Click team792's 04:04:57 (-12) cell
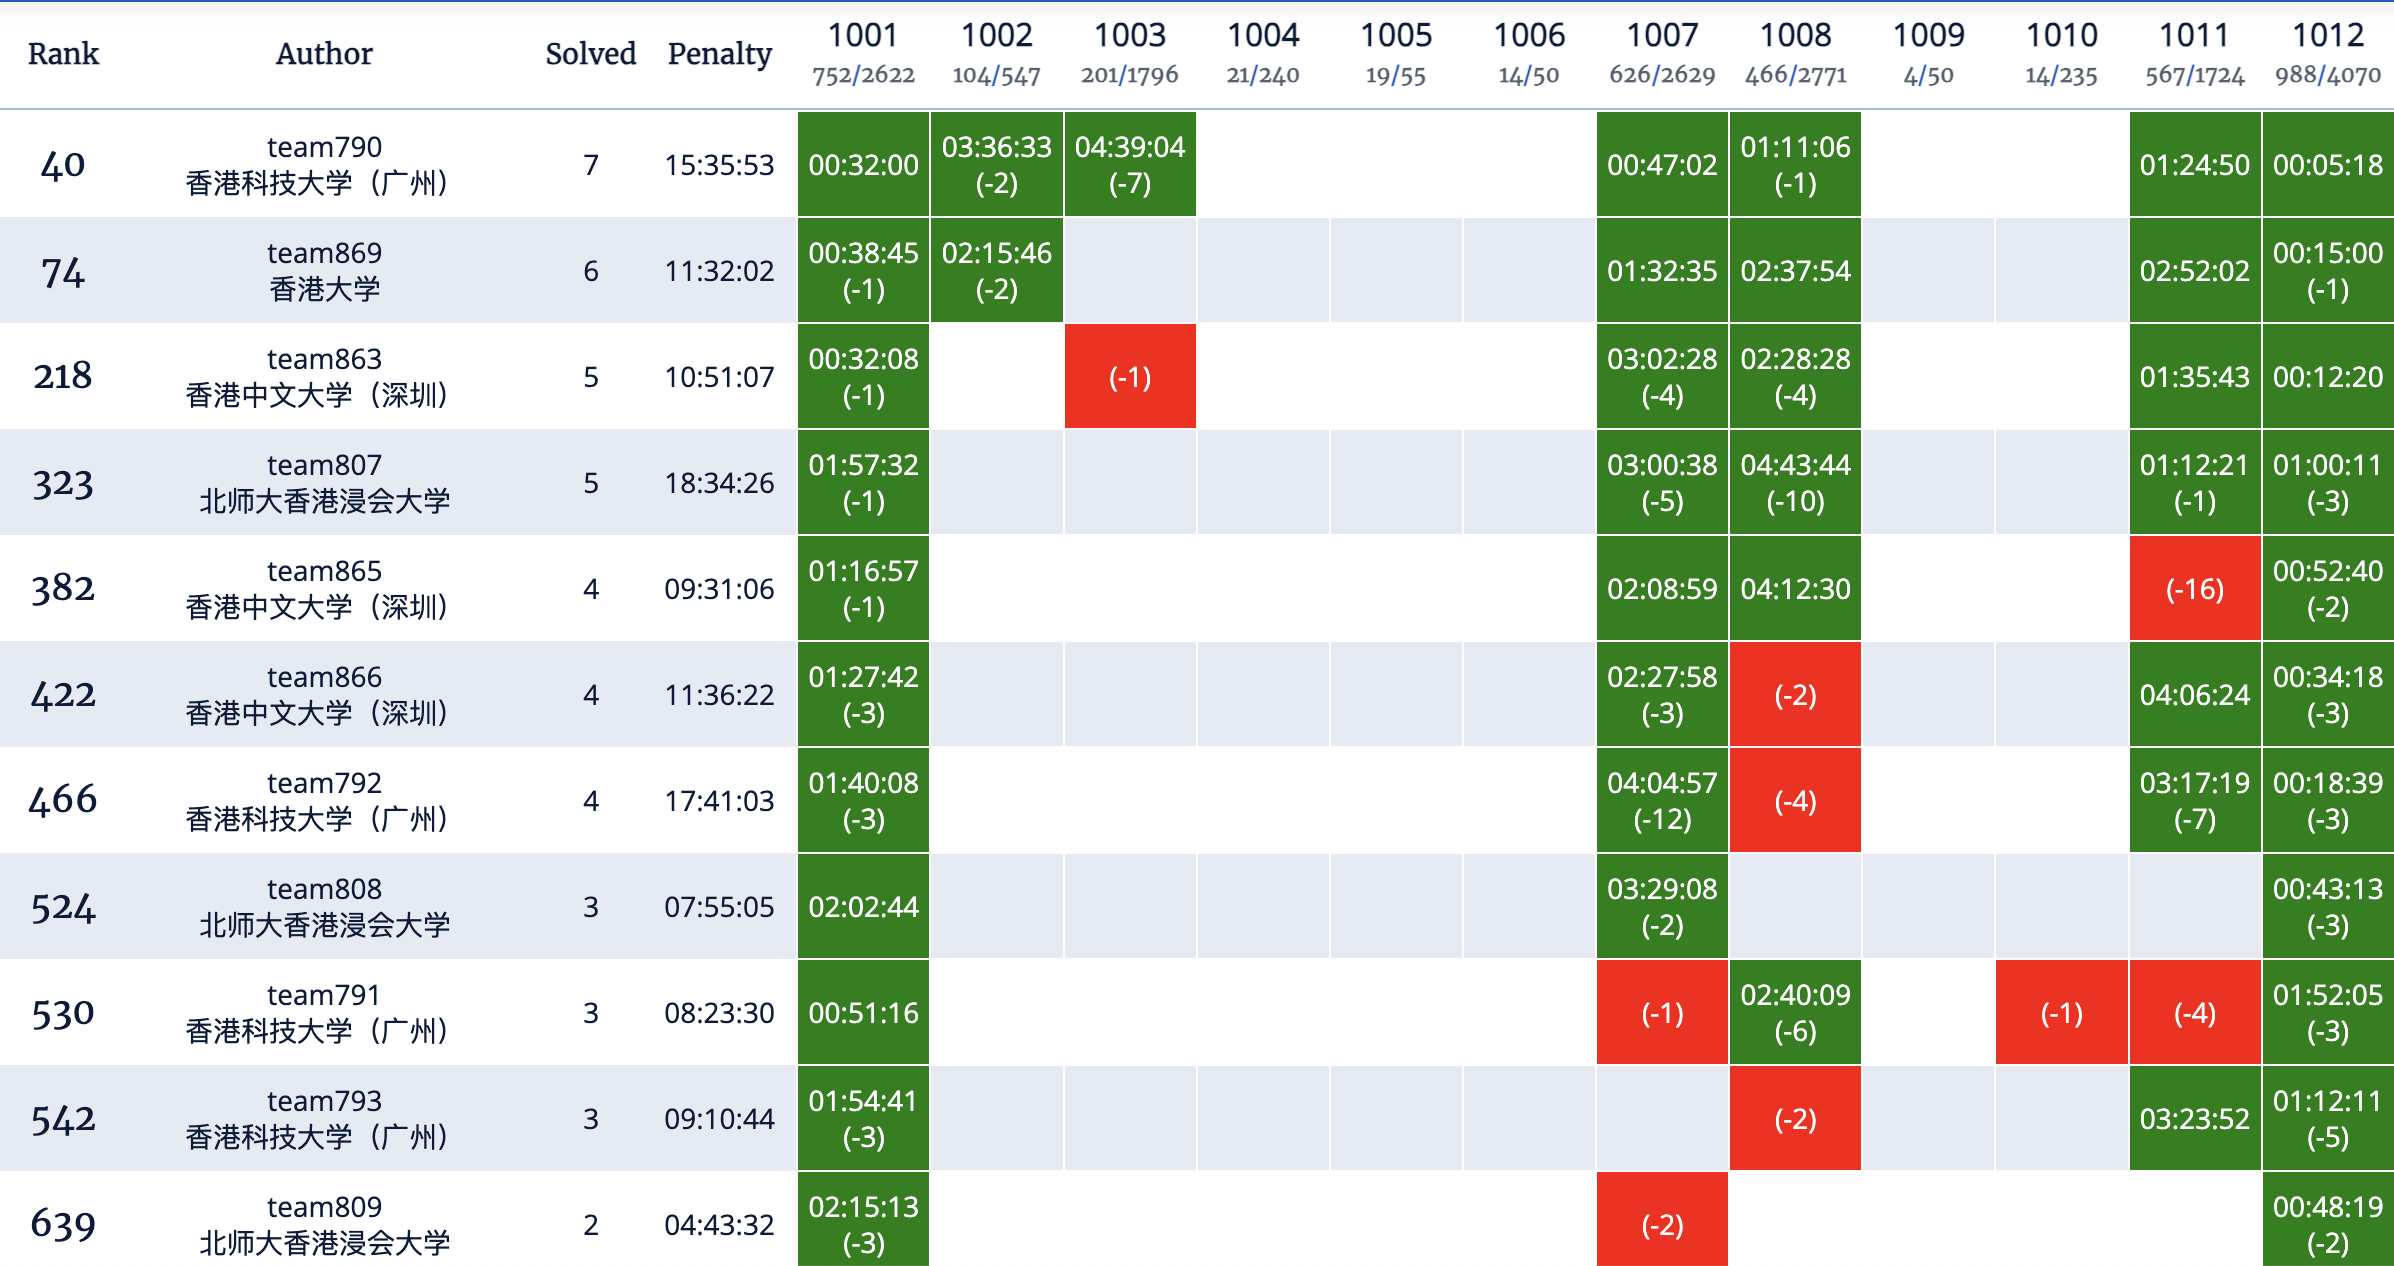2394x1266 pixels. click(x=1662, y=800)
